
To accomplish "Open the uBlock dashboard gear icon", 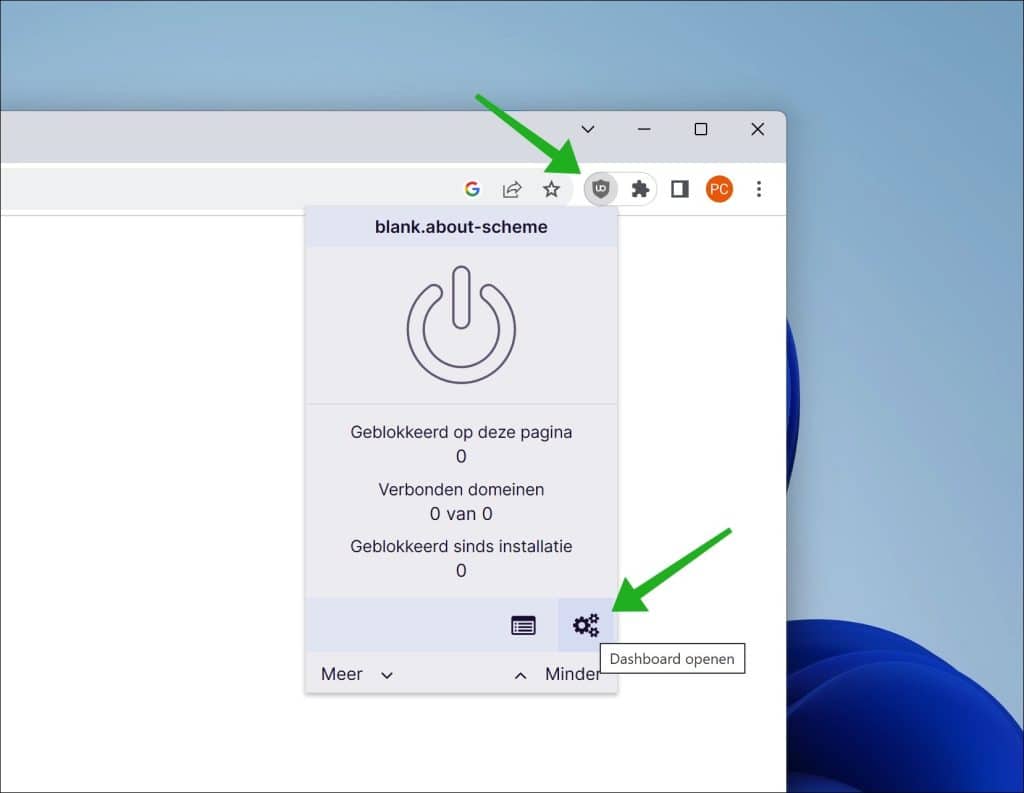I will tap(586, 625).
